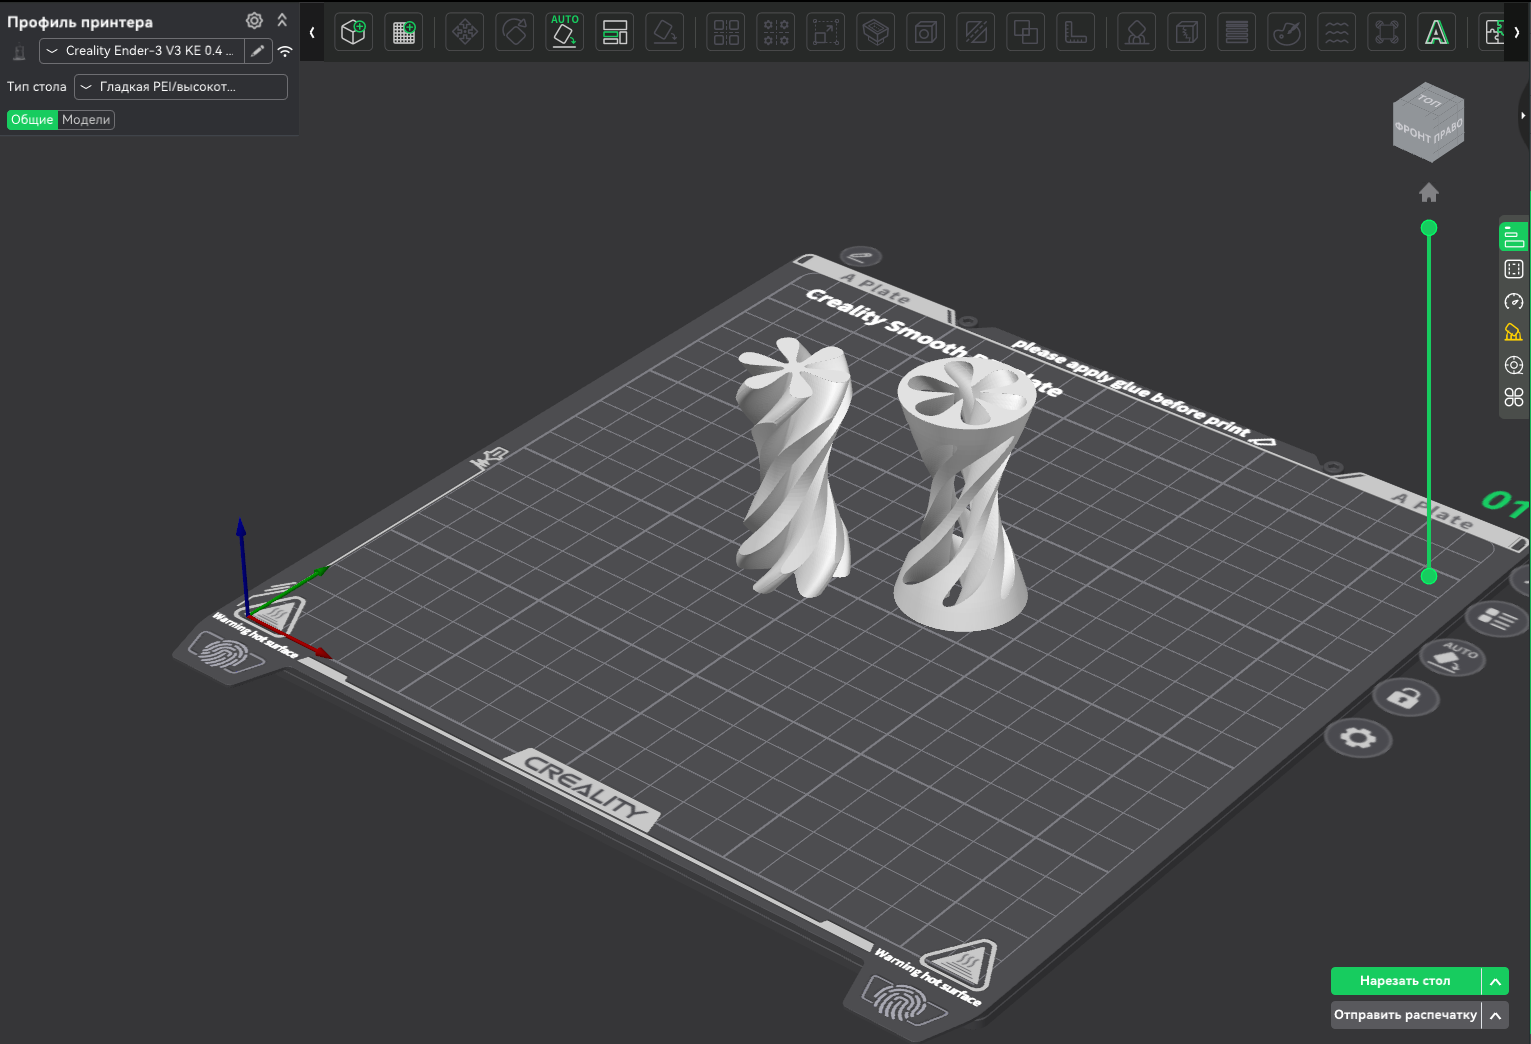Switch to the Общие tab
Screen dimensions: 1531x1044
click(32, 120)
